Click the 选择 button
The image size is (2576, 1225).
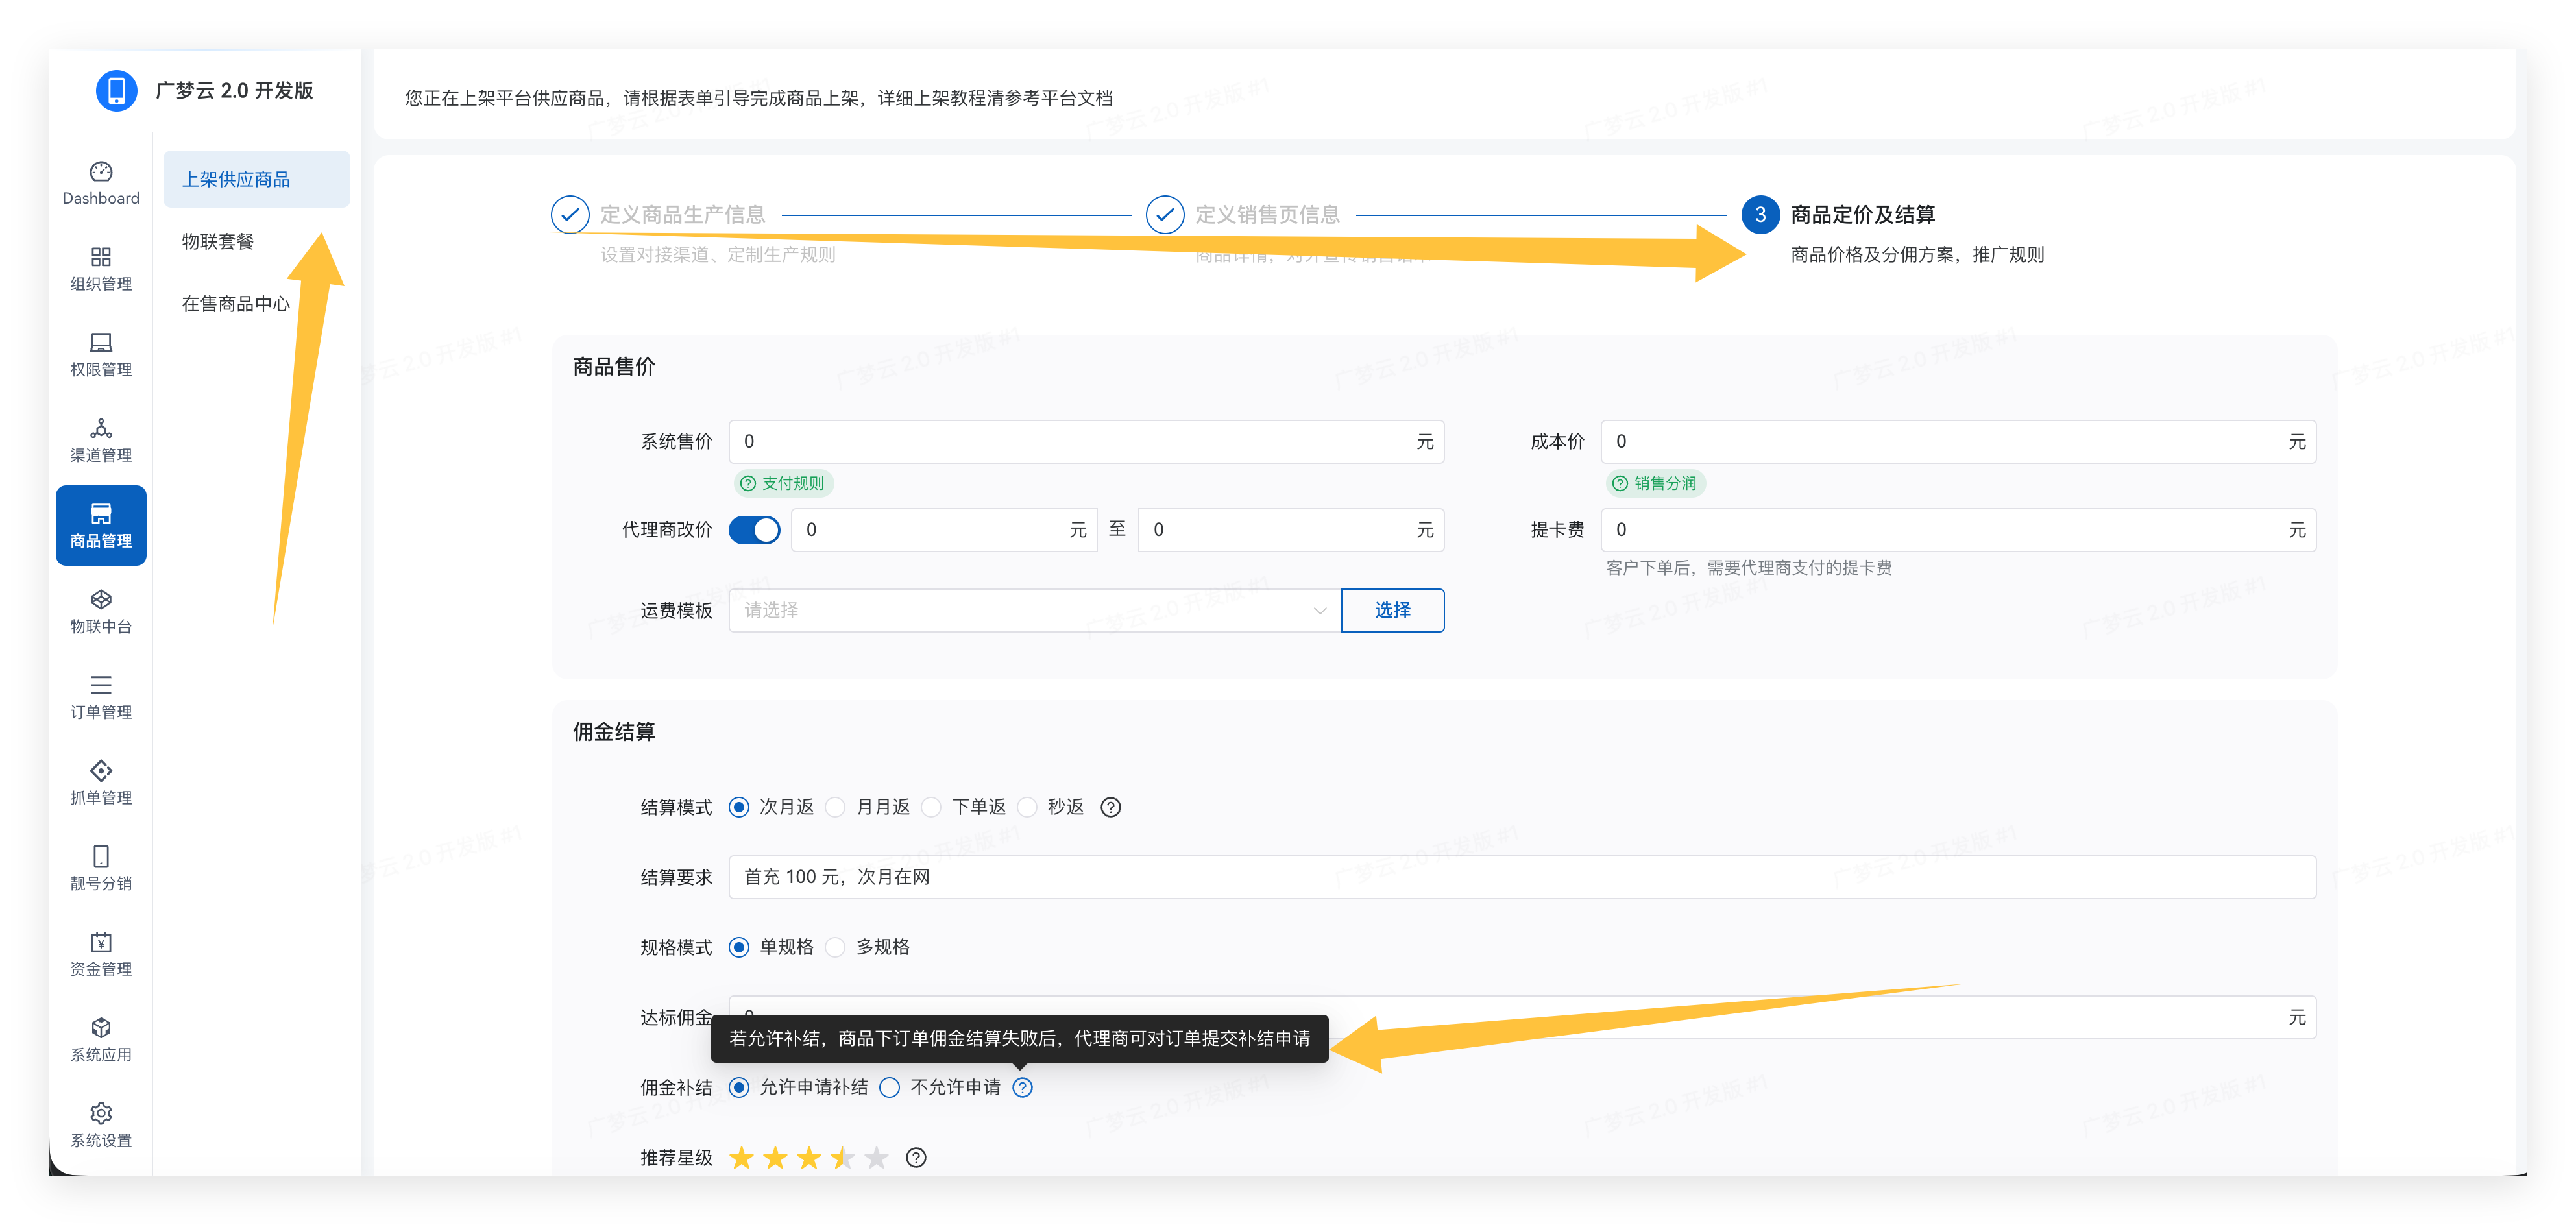pyautogui.click(x=1392, y=610)
